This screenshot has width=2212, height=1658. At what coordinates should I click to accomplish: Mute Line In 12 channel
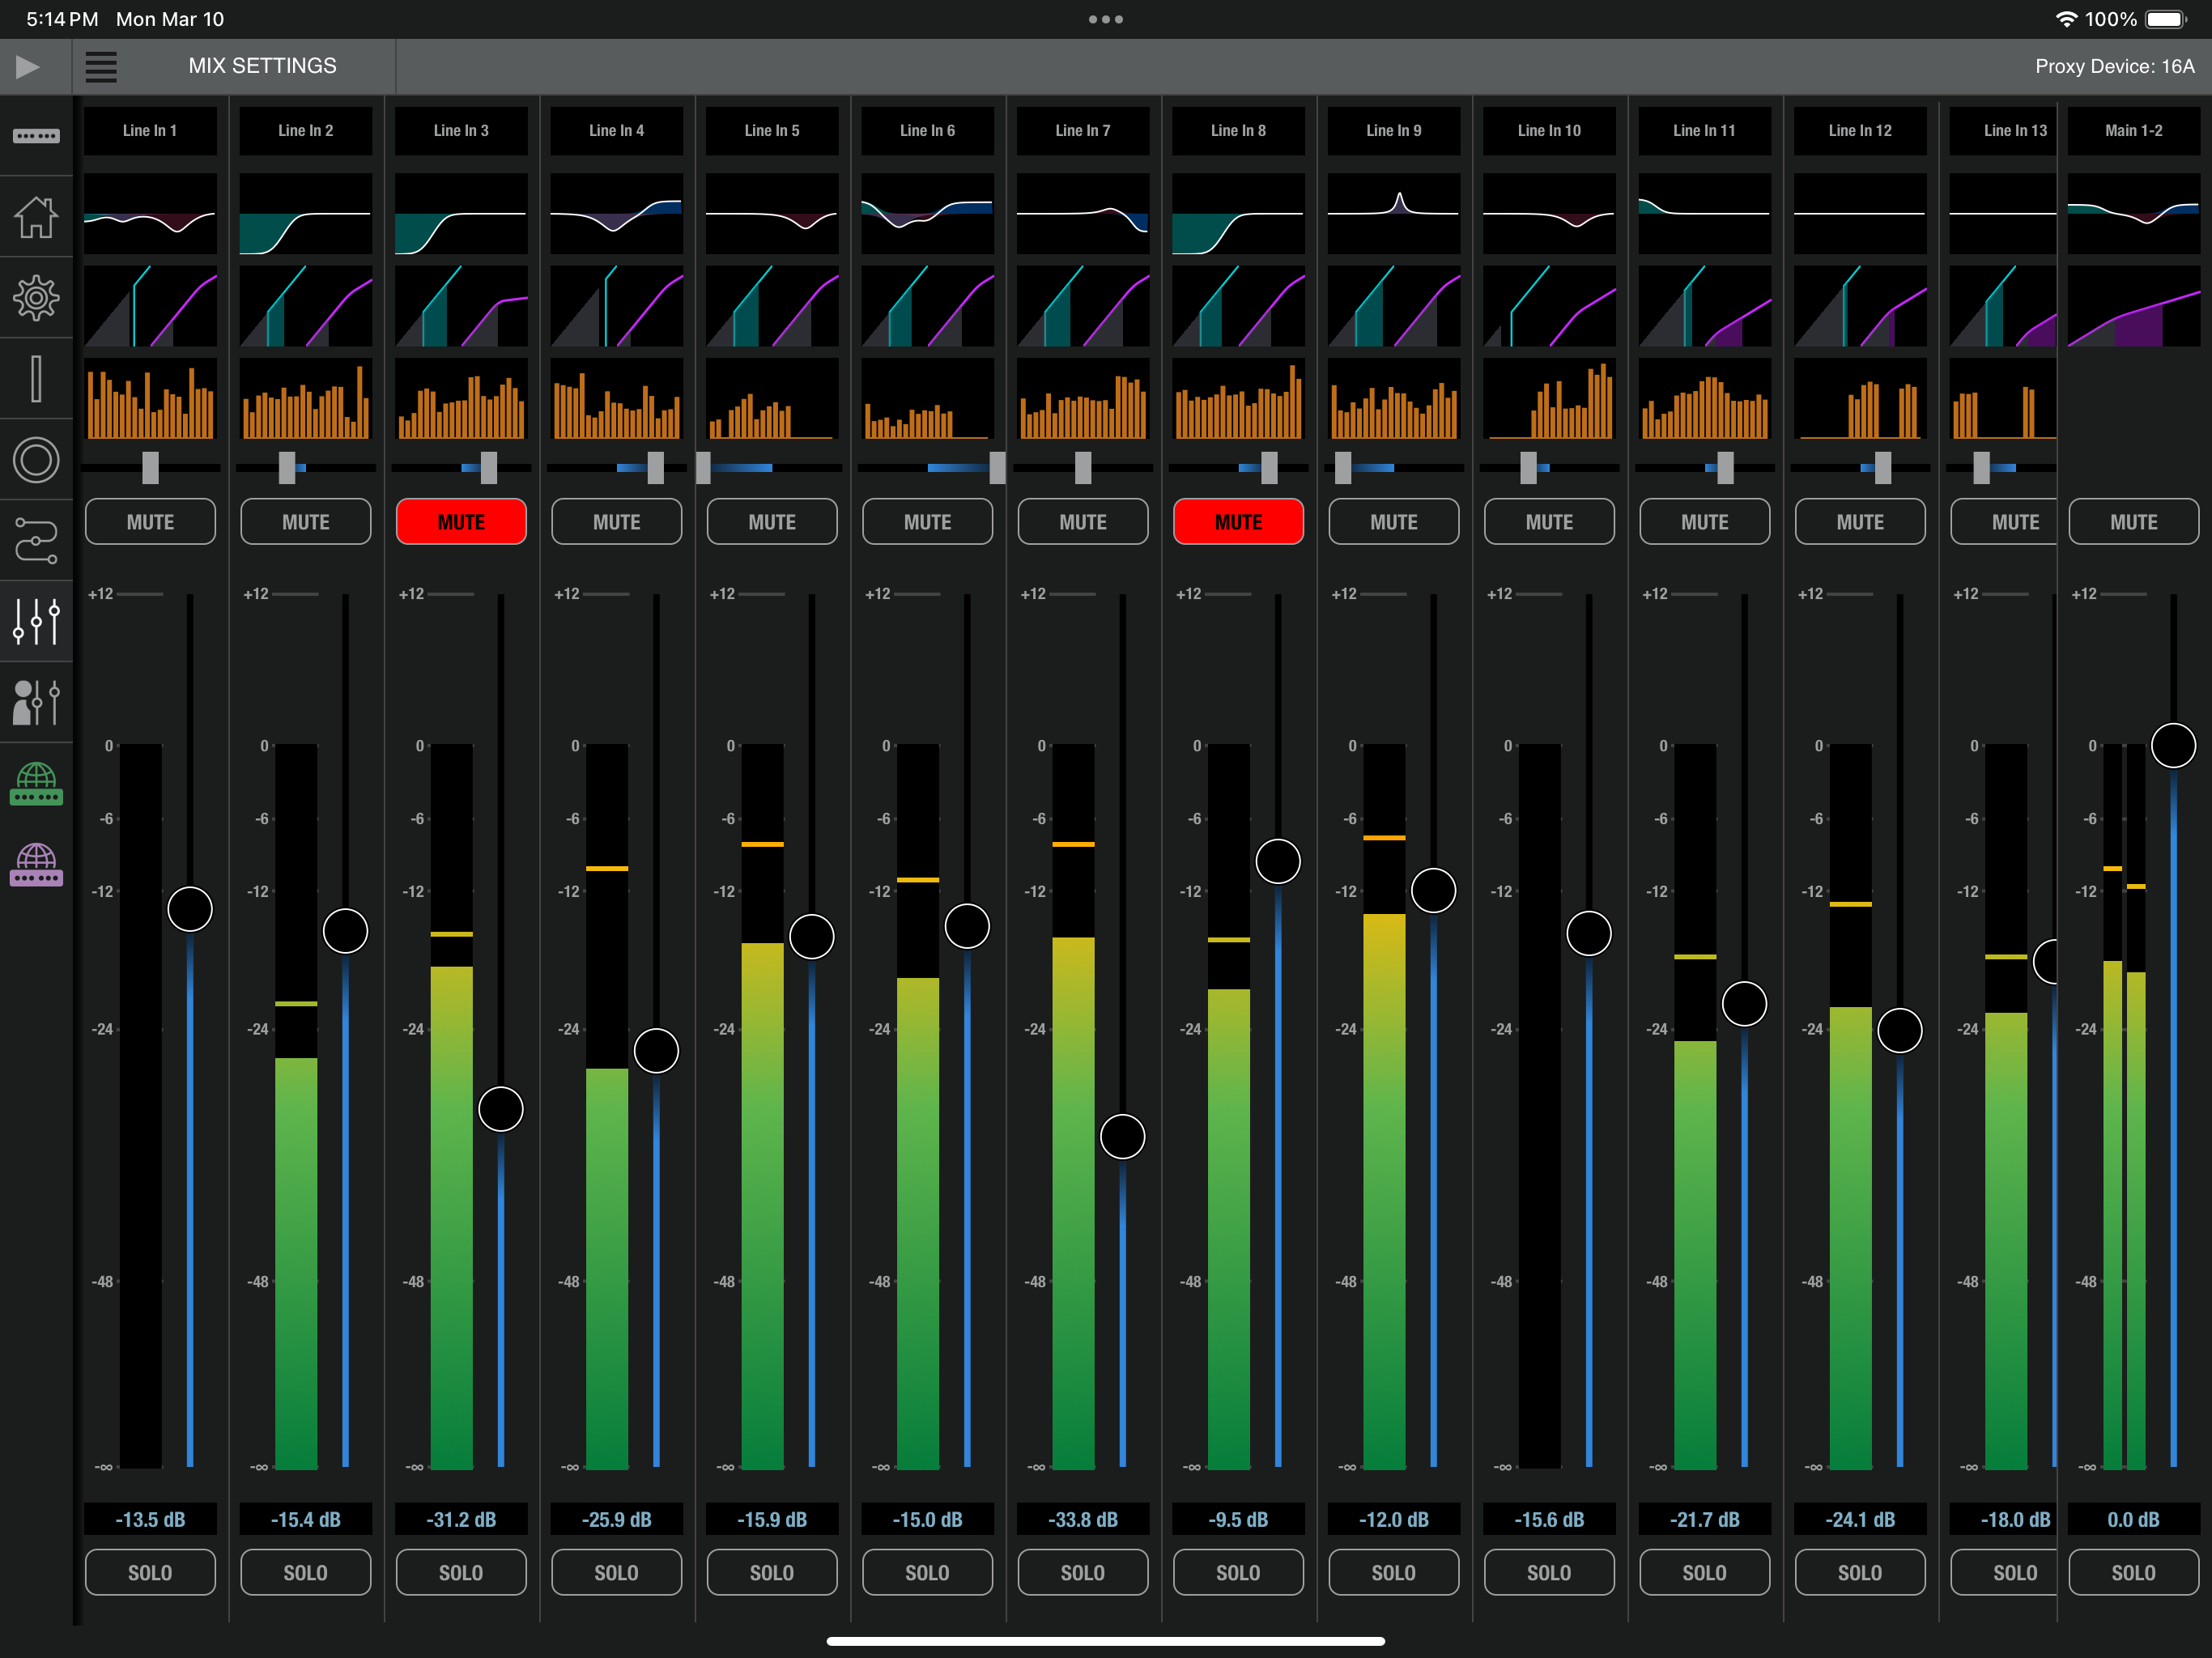coord(1860,522)
